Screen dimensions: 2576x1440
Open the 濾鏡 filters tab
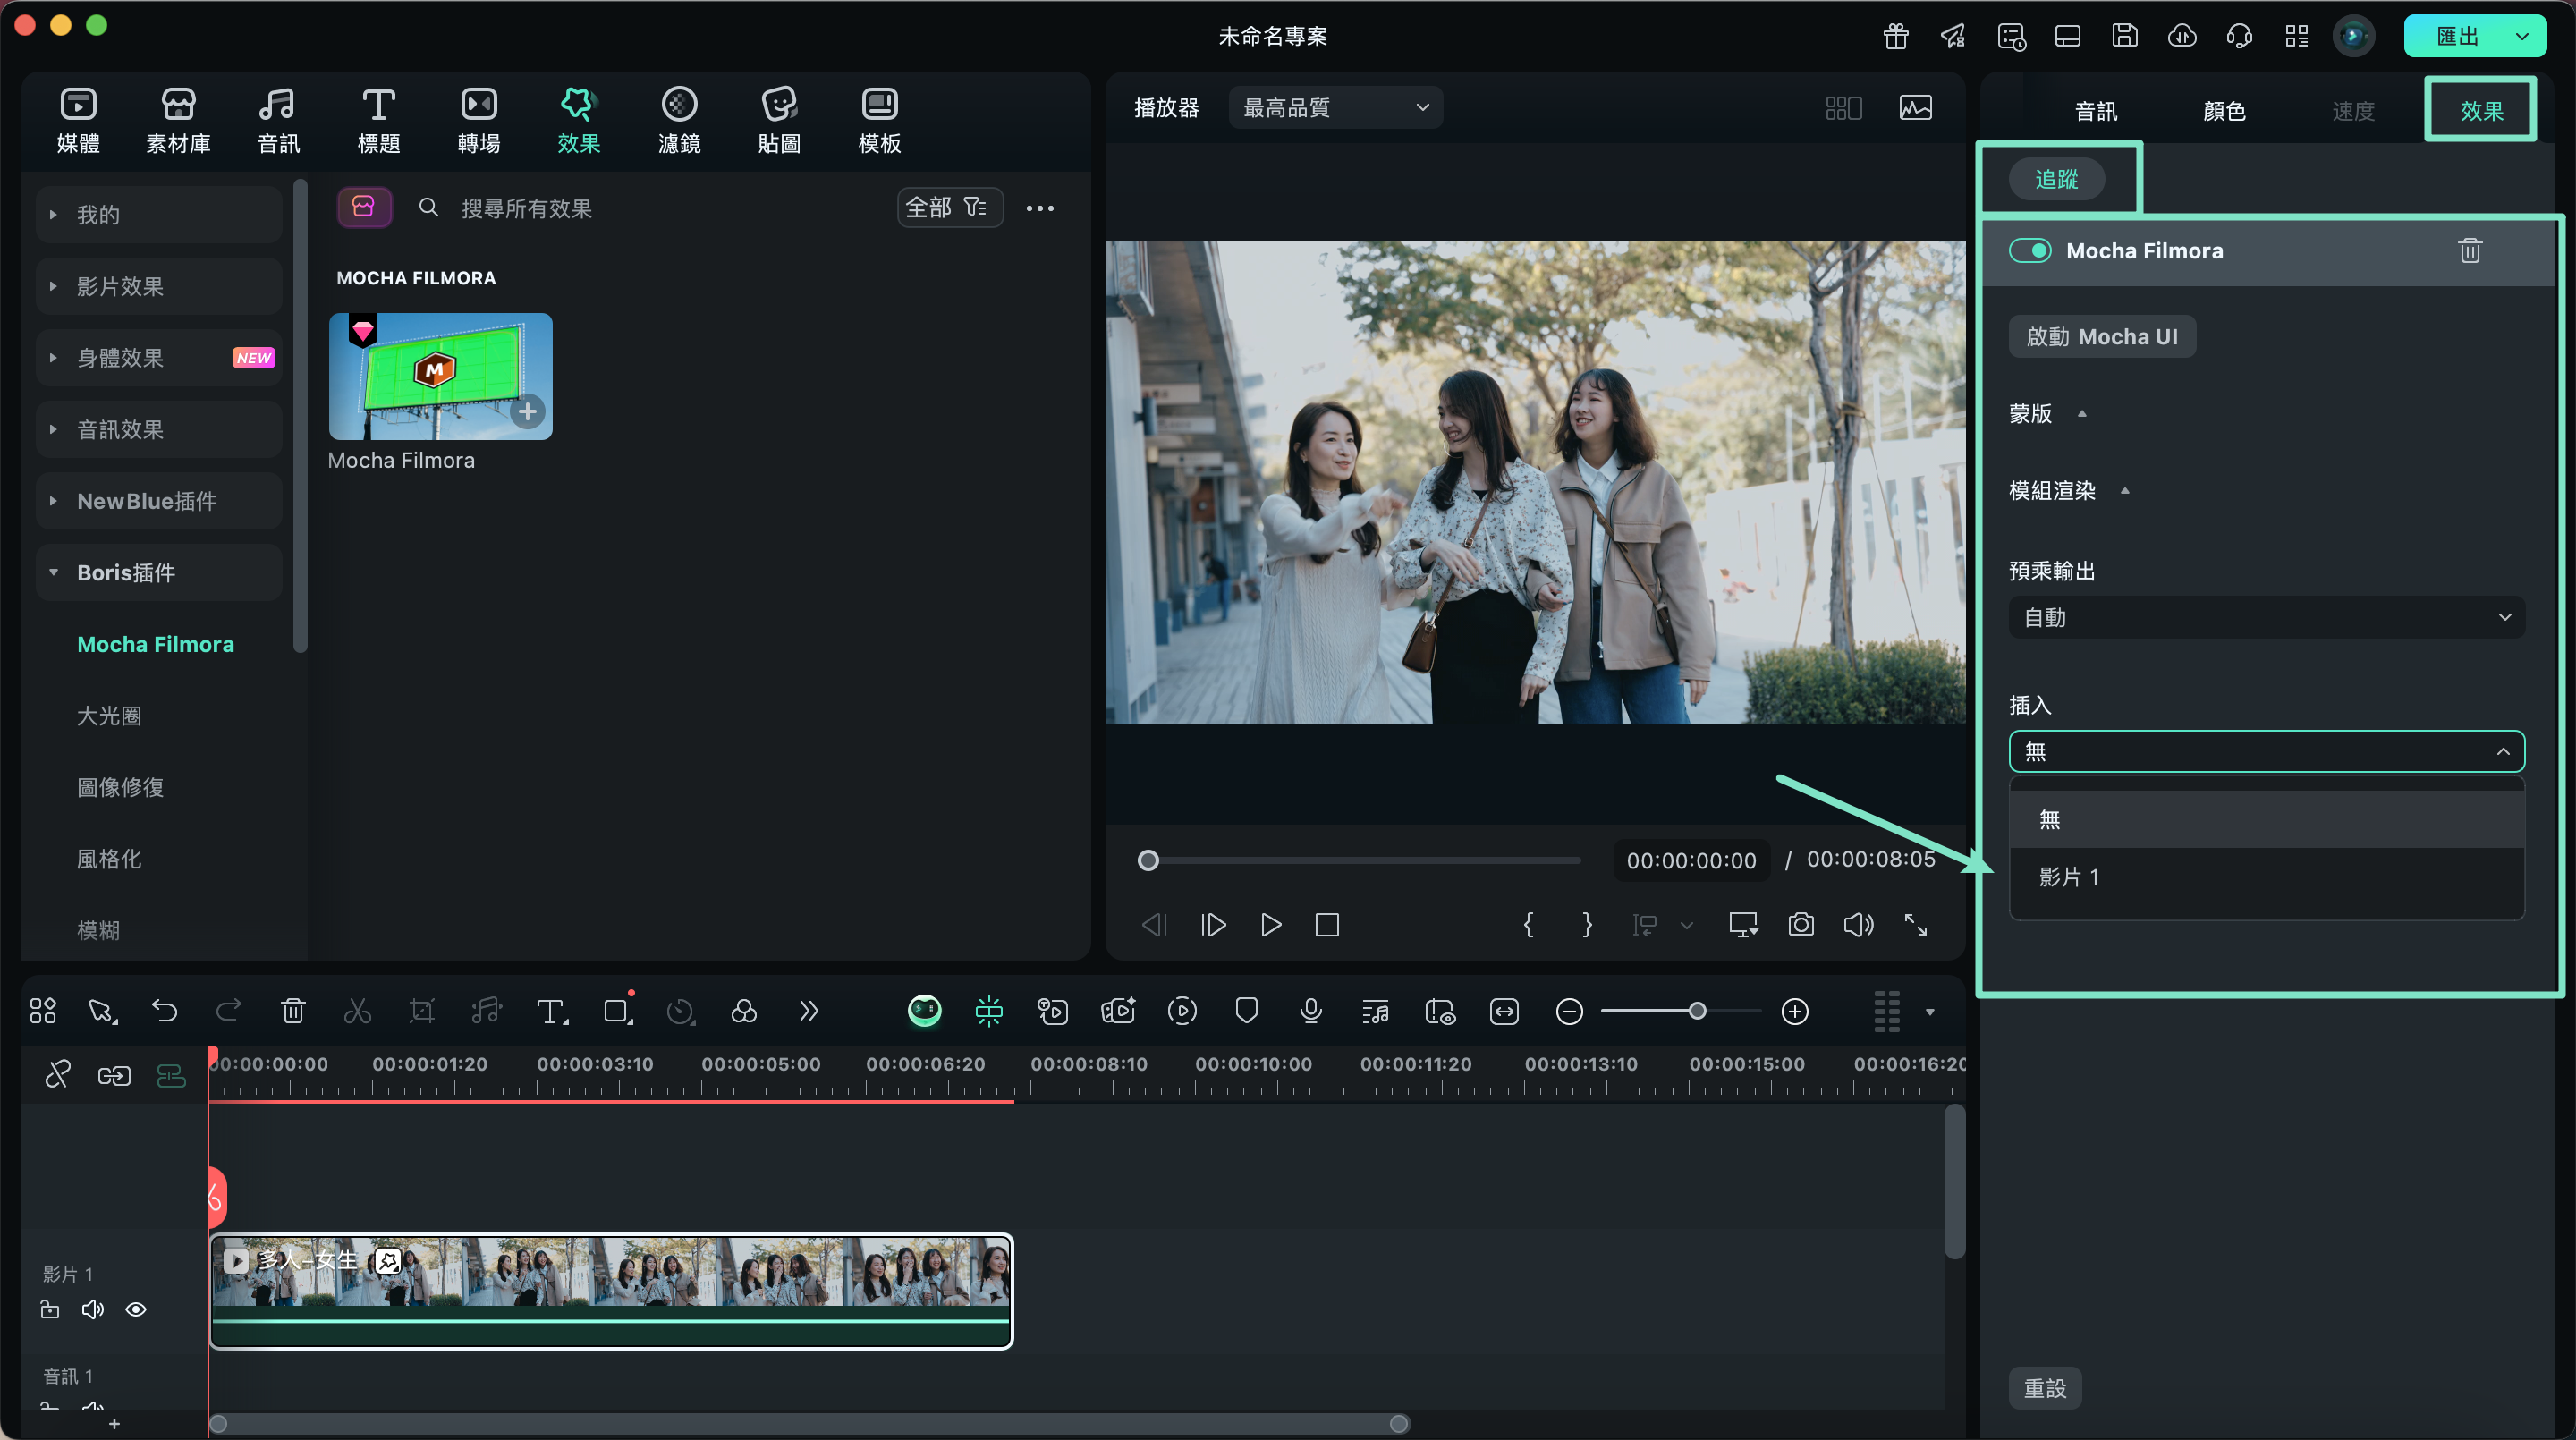679,120
